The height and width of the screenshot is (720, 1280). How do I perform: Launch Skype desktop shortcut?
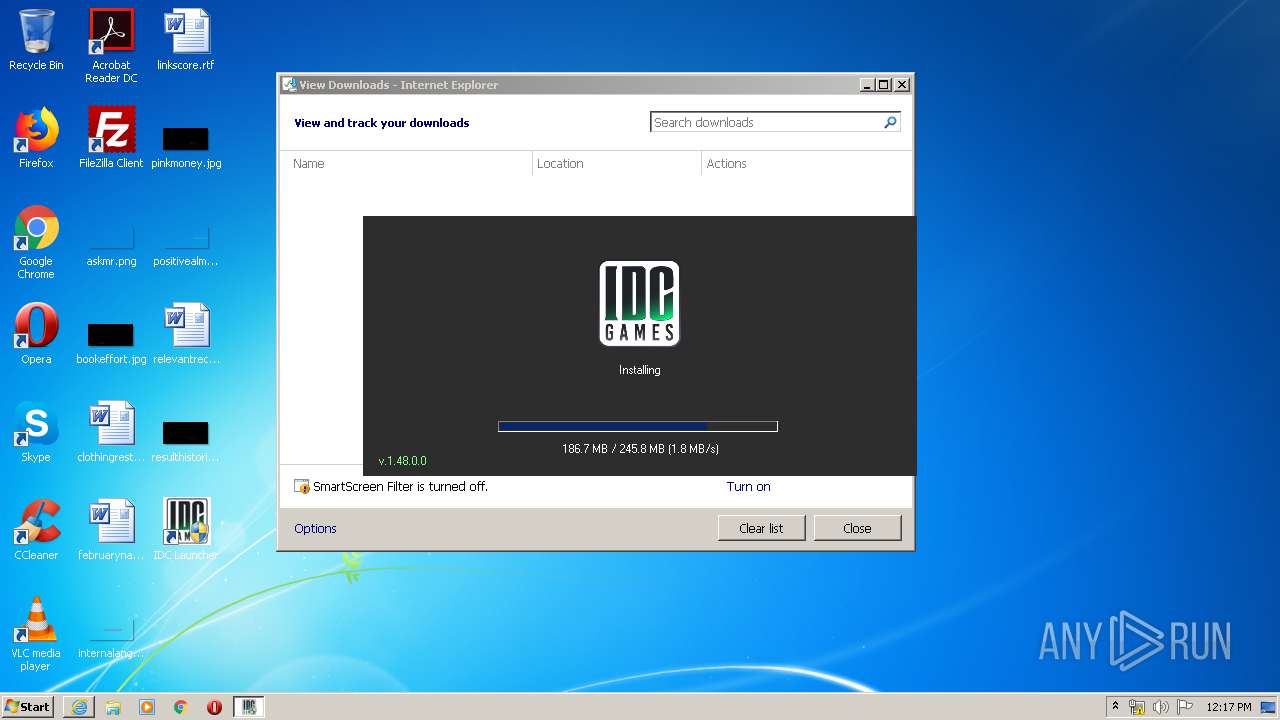click(36, 432)
